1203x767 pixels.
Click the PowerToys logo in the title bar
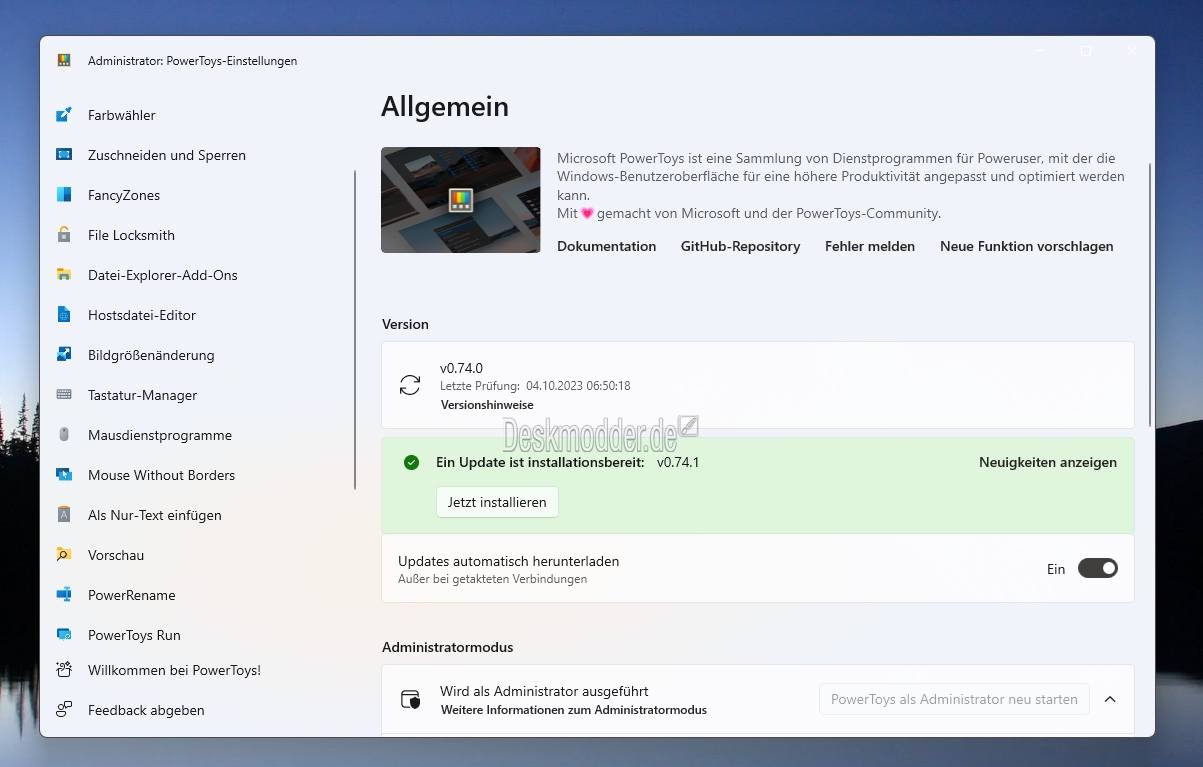pos(64,60)
